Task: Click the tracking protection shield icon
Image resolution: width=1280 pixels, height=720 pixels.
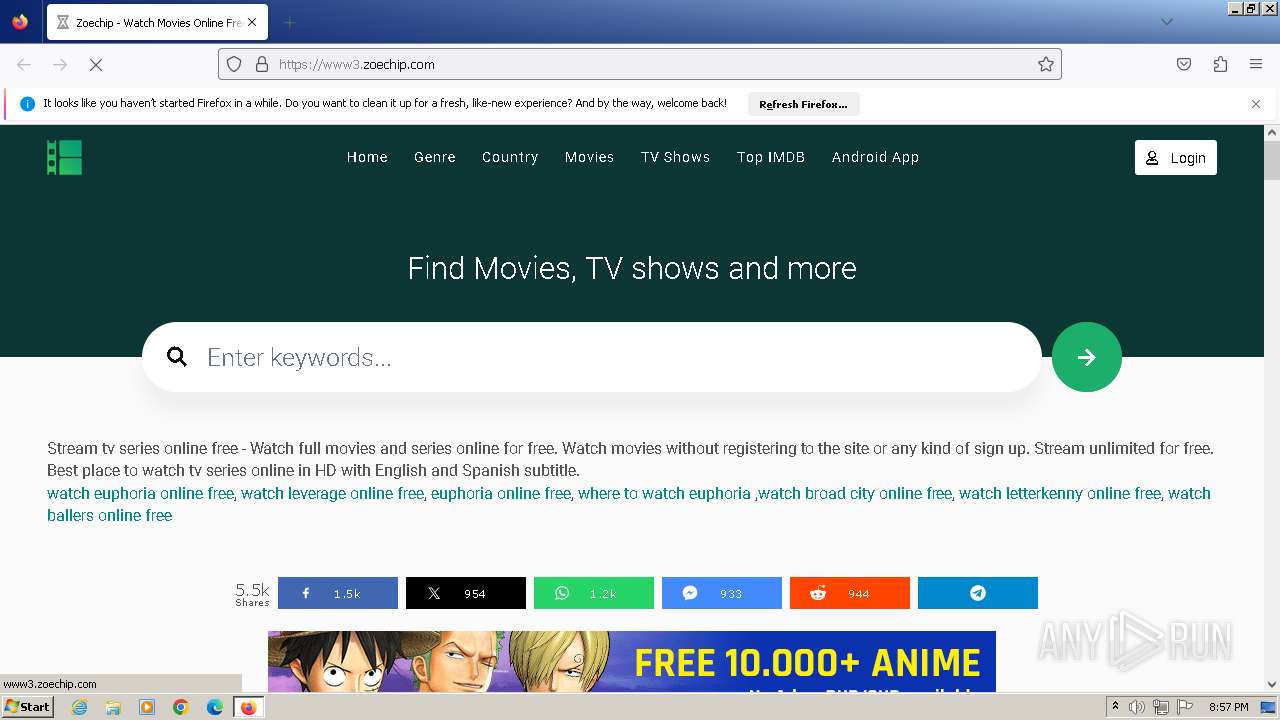Action: point(234,64)
